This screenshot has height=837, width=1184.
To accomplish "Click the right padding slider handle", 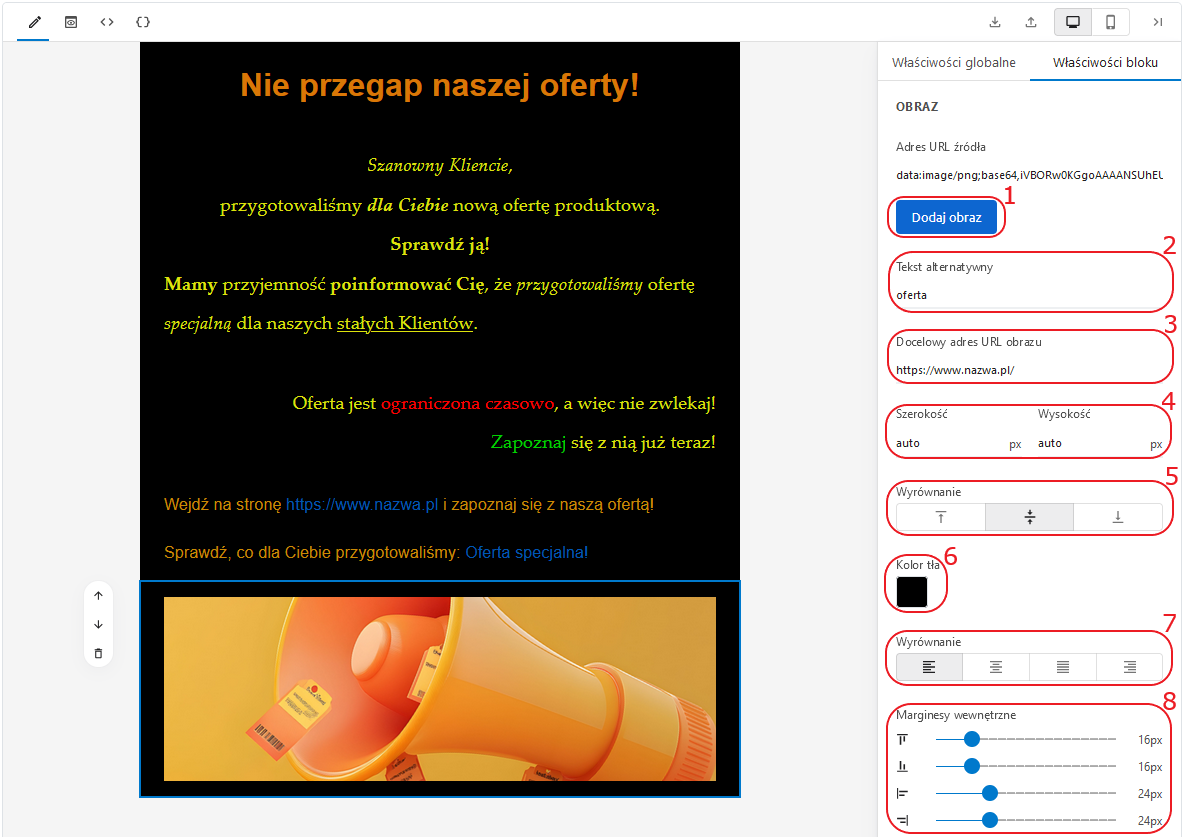I will (990, 820).
